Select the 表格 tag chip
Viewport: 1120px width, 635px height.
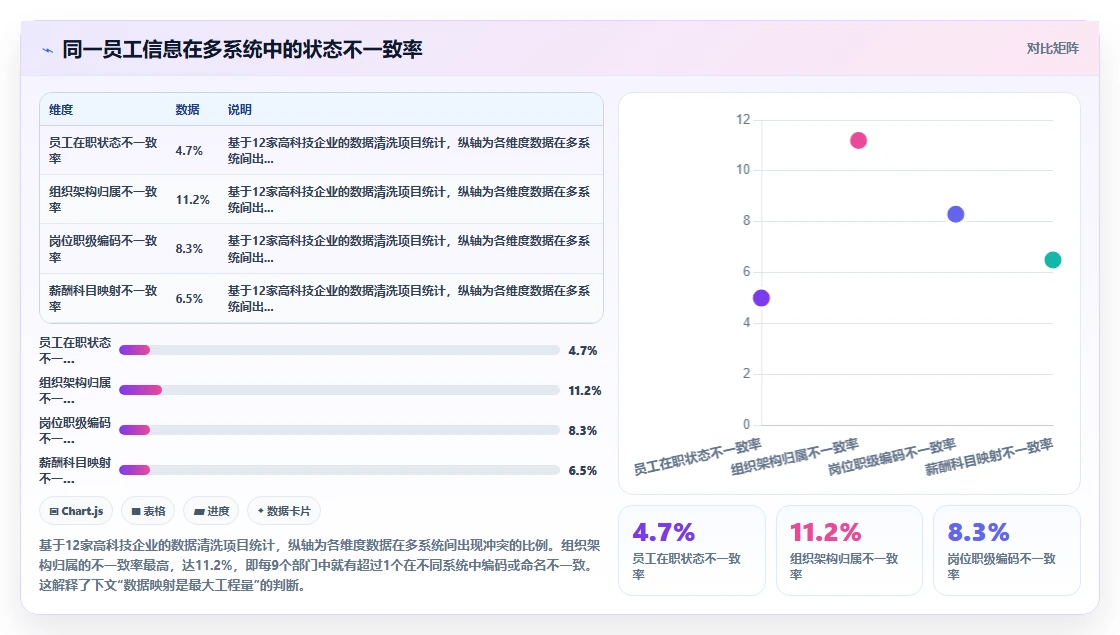pos(148,511)
